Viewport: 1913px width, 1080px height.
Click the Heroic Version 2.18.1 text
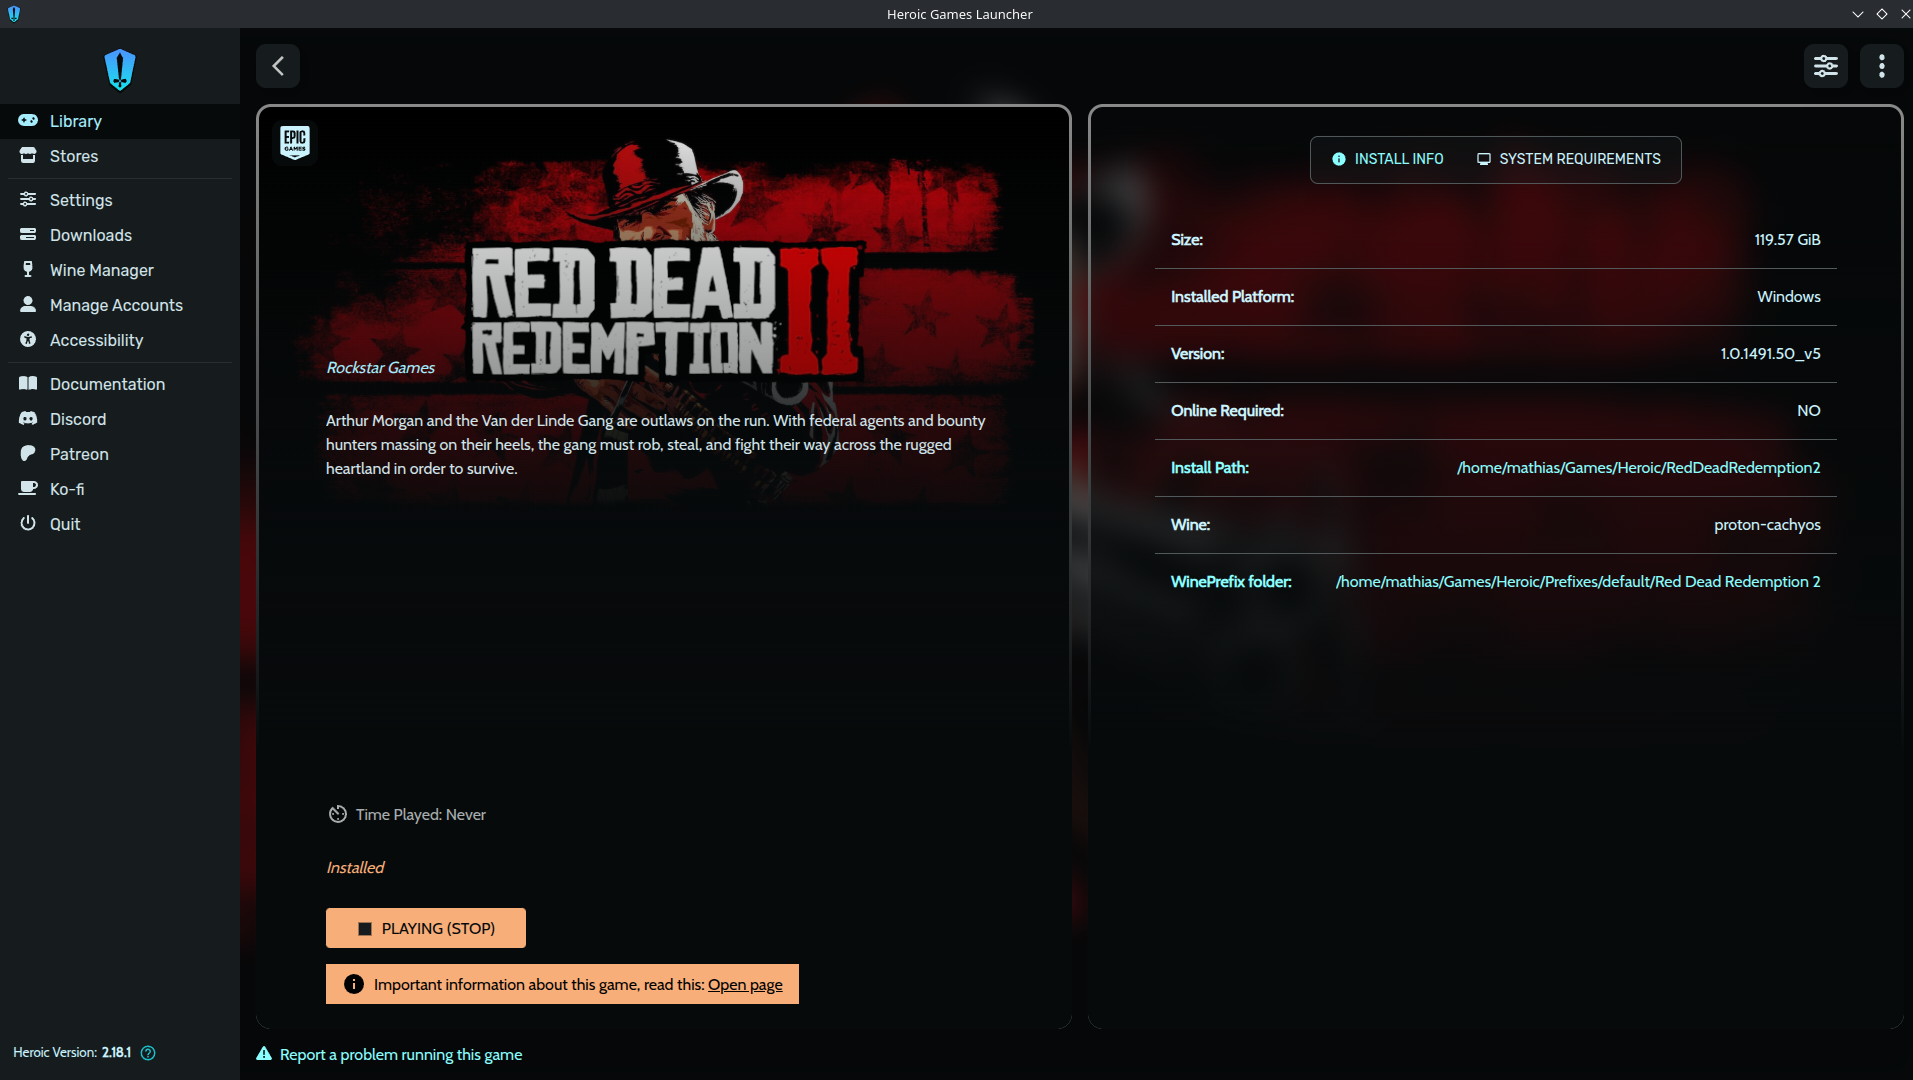pyautogui.click(x=72, y=1053)
